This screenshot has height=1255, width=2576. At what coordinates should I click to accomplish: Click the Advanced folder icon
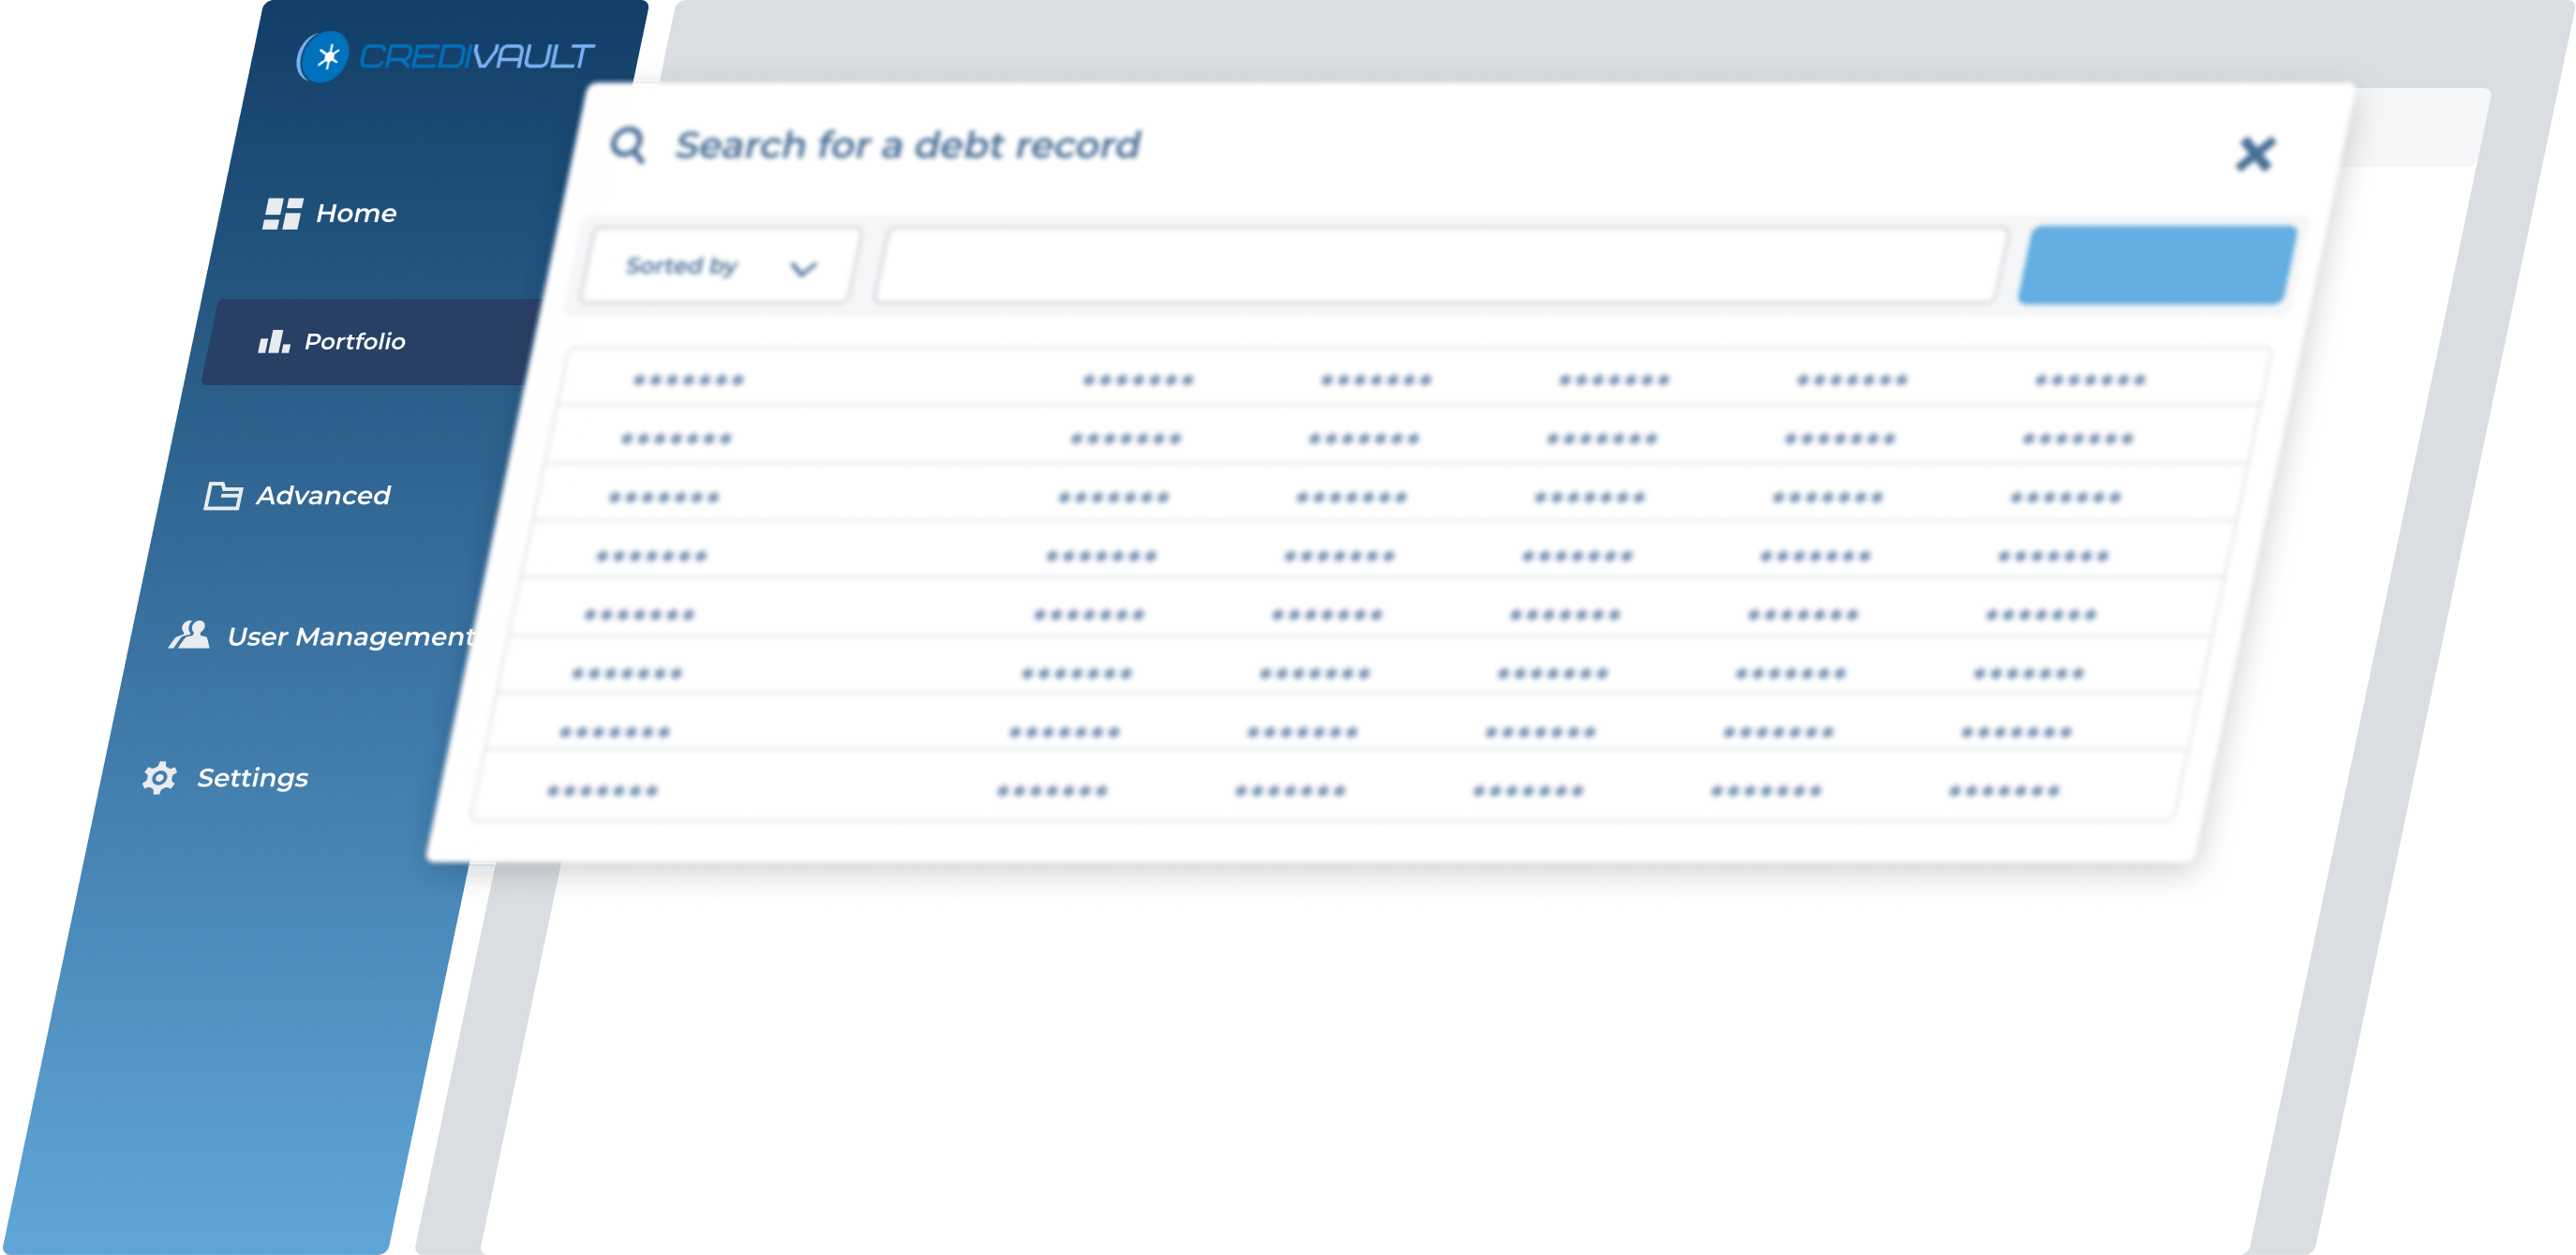point(223,495)
